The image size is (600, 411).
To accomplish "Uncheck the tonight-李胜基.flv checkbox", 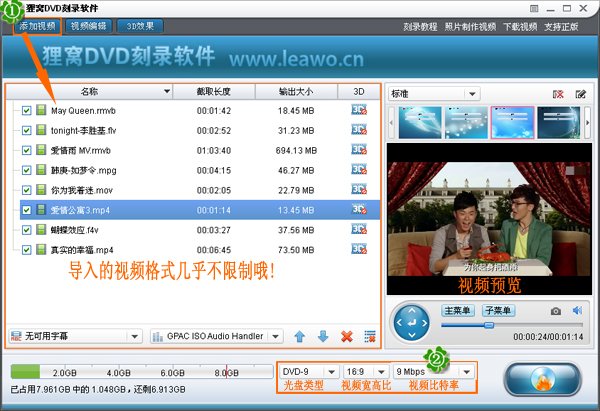I will [x=26, y=130].
